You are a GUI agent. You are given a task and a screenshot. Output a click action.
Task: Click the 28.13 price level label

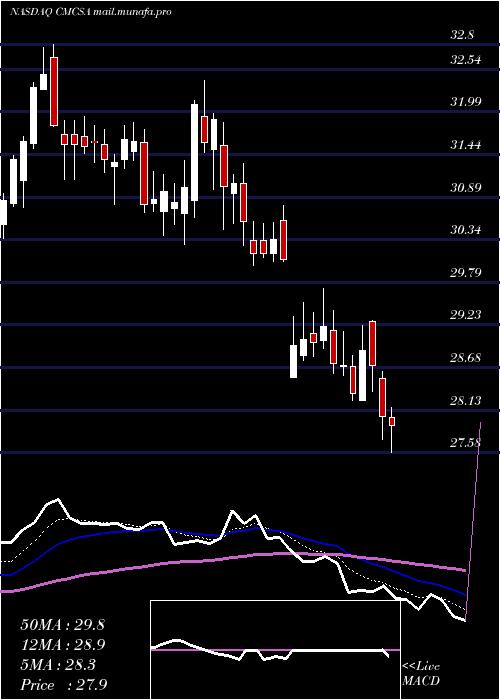click(466, 400)
